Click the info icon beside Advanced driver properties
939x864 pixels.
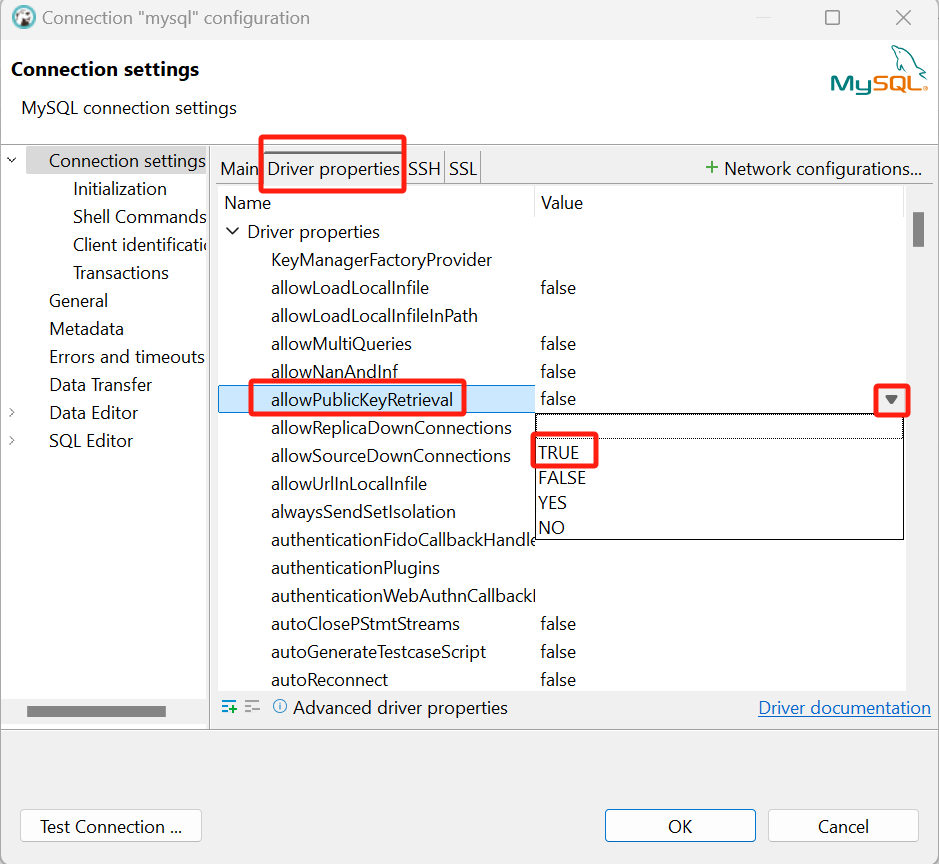280,707
